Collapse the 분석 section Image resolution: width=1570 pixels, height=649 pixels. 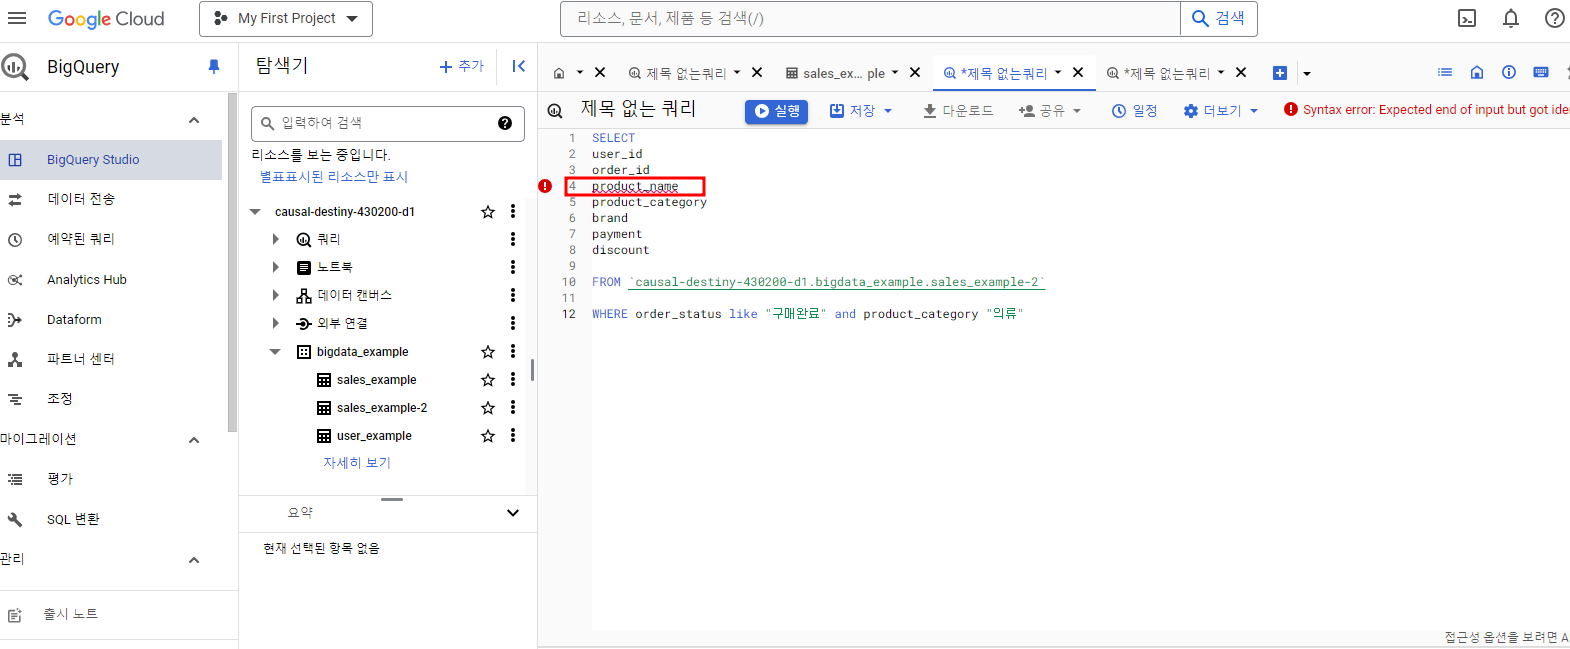tap(194, 120)
